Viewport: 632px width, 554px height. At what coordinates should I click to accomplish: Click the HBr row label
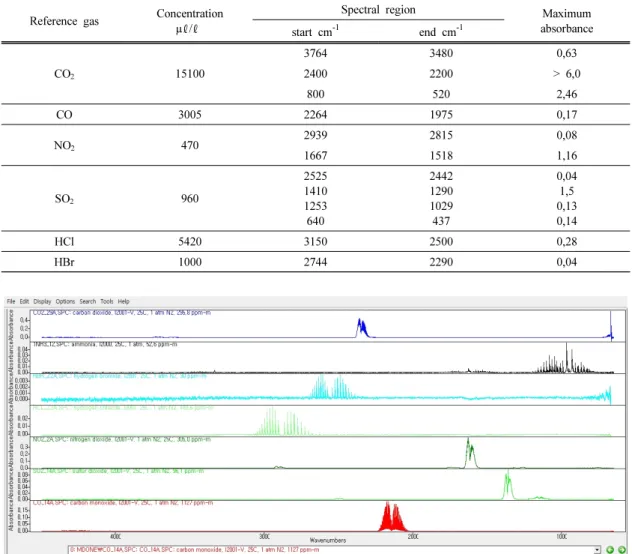click(x=64, y=262)
